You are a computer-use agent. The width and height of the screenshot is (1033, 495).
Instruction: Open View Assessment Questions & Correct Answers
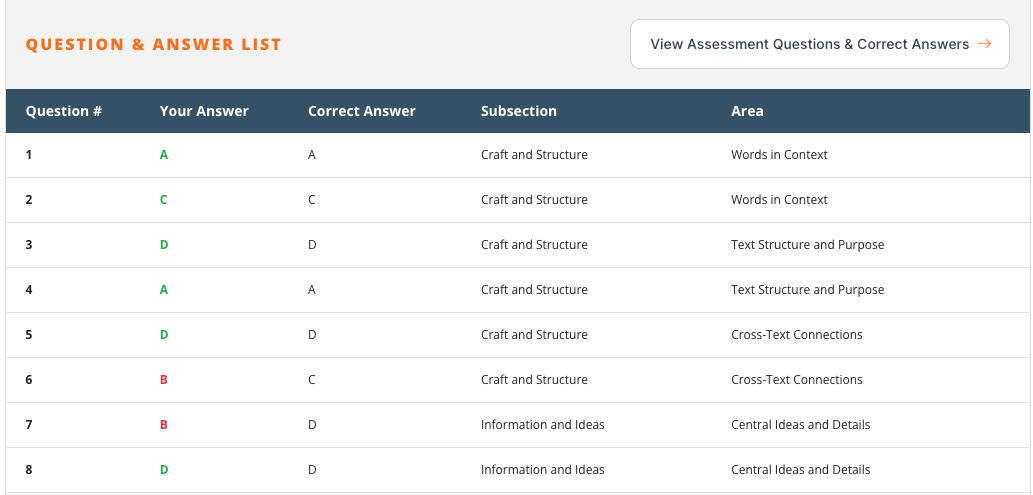pos(809,44)
